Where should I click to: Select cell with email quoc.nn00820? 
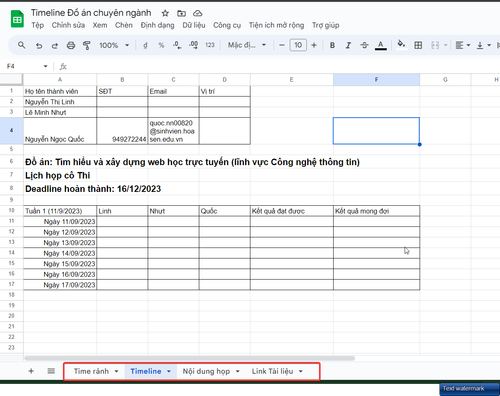point(173,131)
